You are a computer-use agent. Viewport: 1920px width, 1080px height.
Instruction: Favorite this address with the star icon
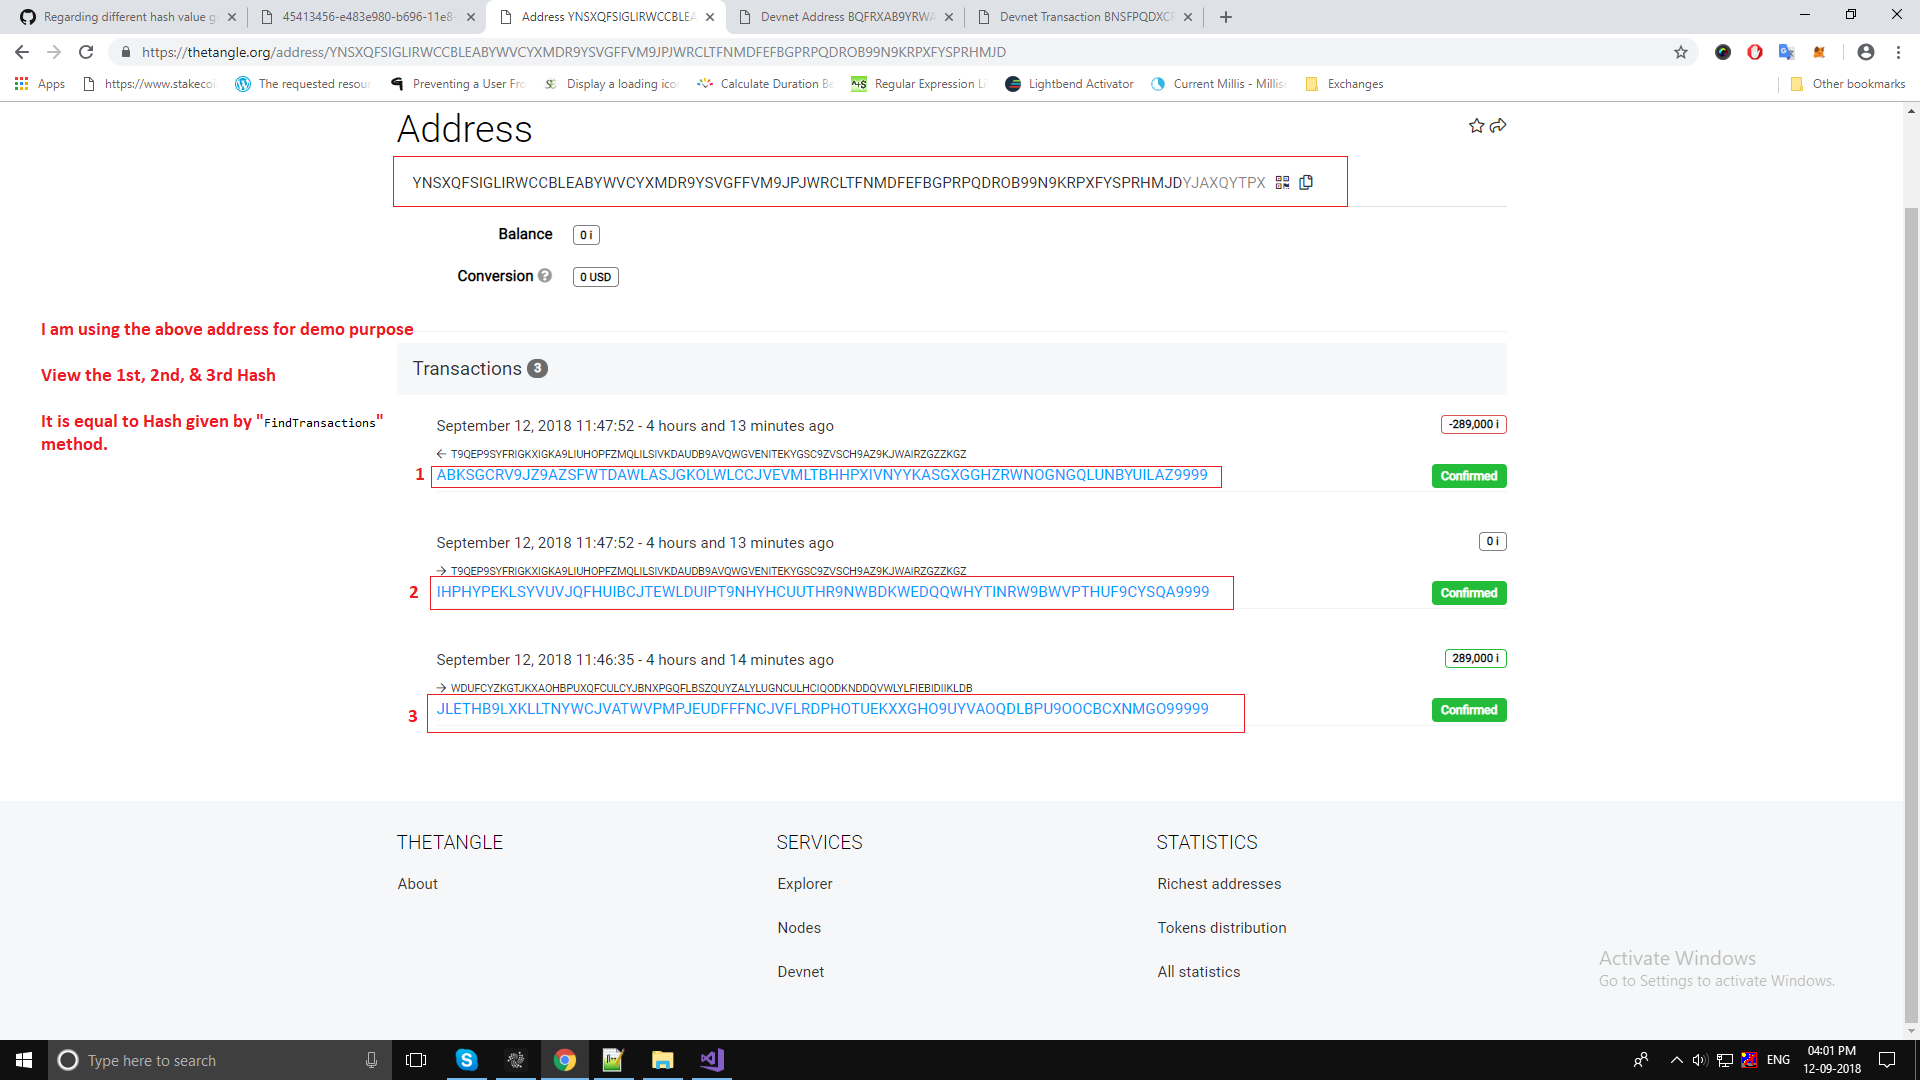pos(1477,126)
